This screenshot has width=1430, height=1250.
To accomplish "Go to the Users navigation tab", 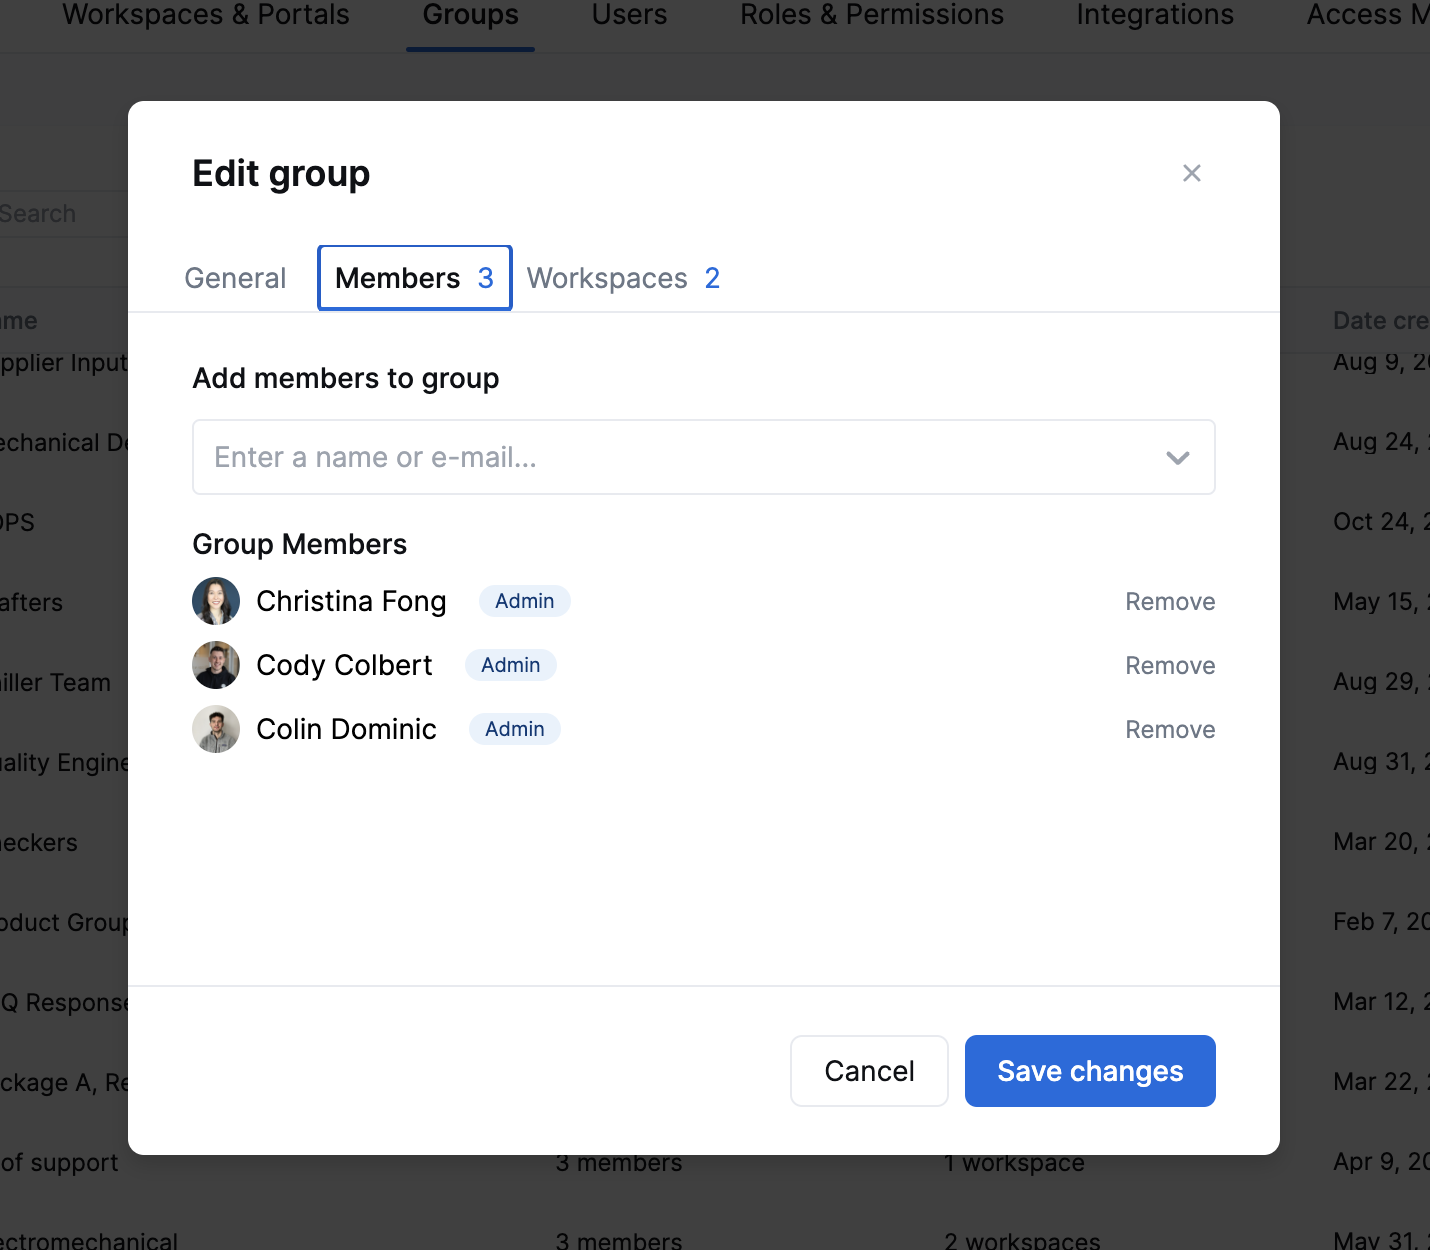I will tap(629, 15).
